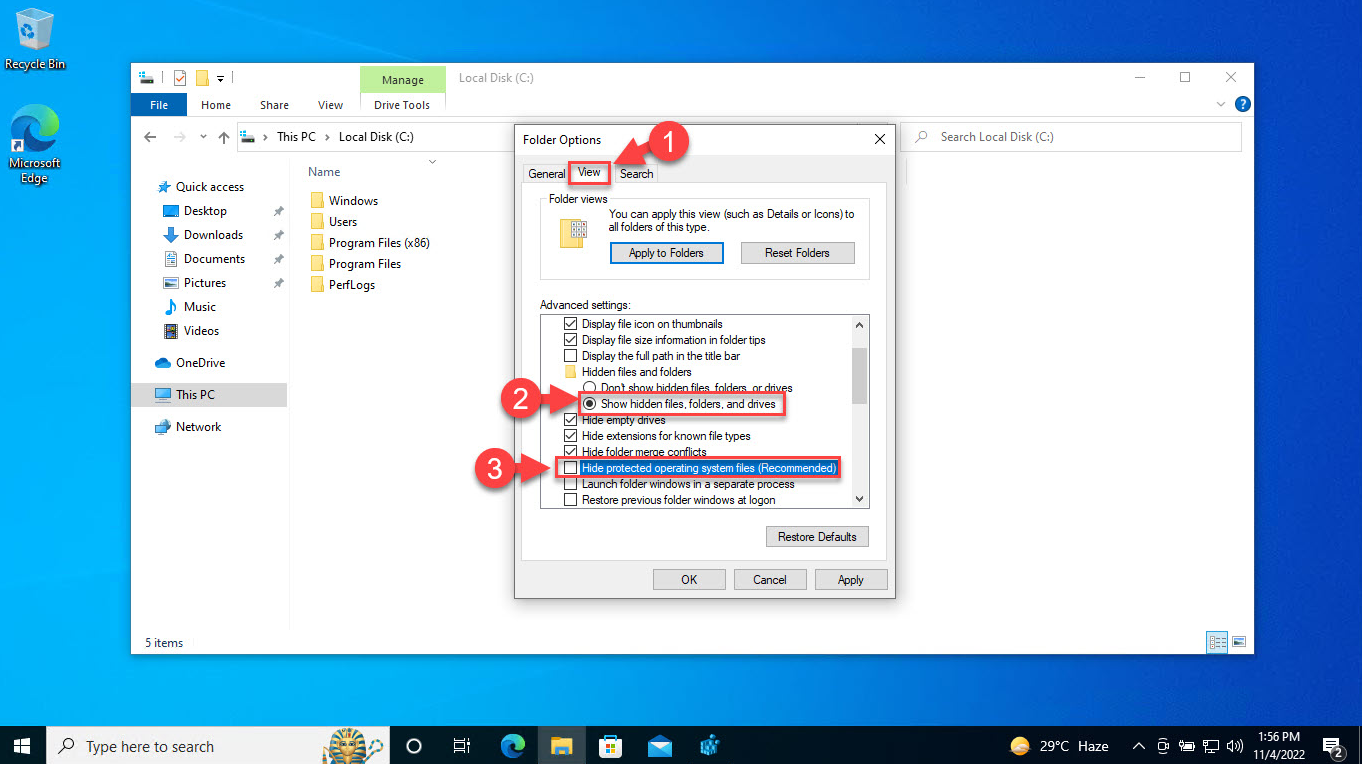The width and height of the screenshot is (1362, 764).
Task: Click the Apply to Folders button
Action: click(x=666, y=253)
